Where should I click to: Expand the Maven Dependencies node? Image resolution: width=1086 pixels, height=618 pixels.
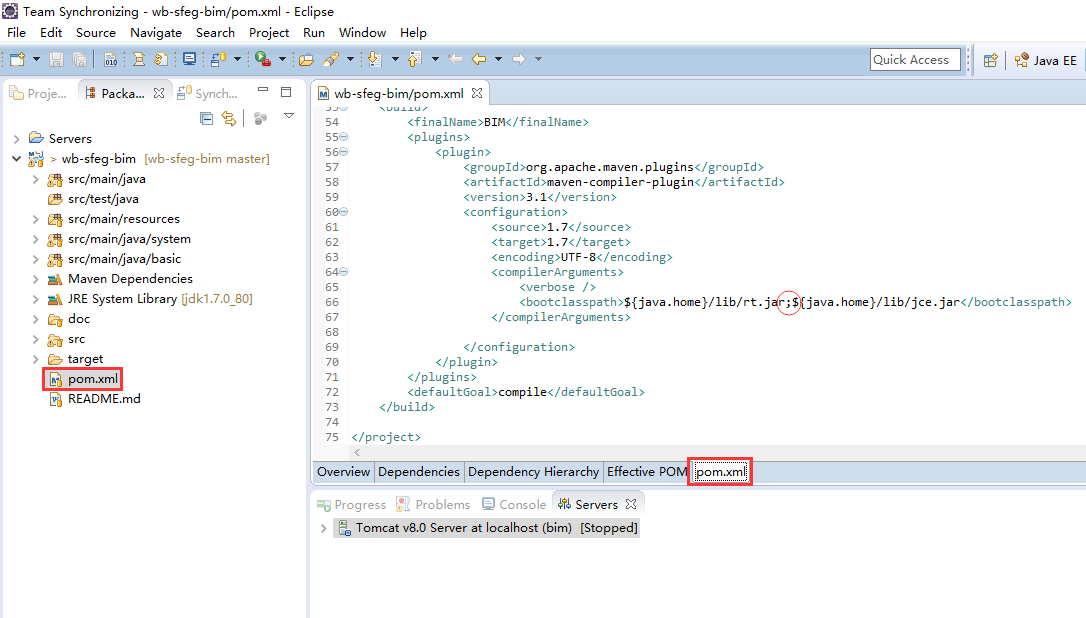(x=35, y=279)
